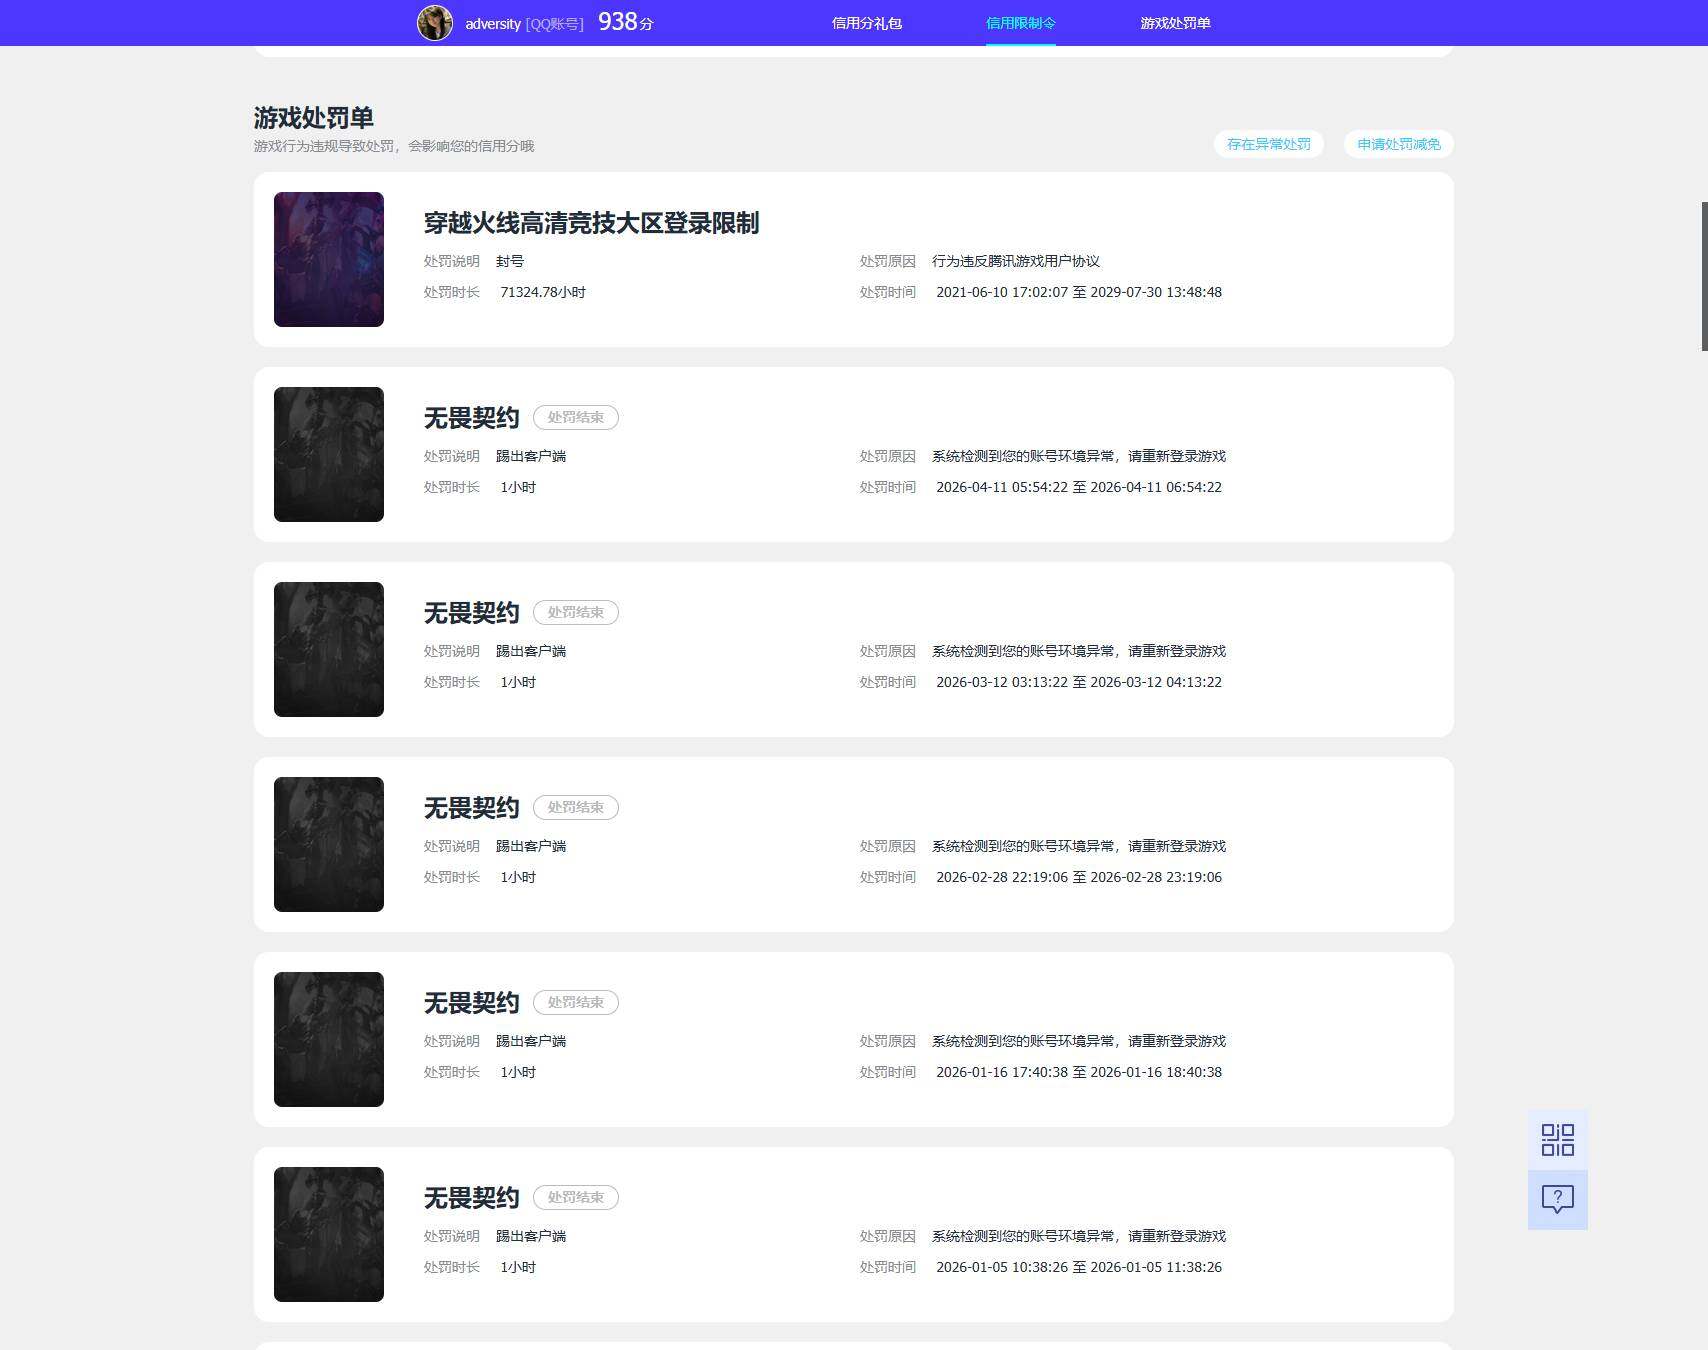Click the 行为违反腾讯游戏用户协议 reason text

pos(1016,261)
